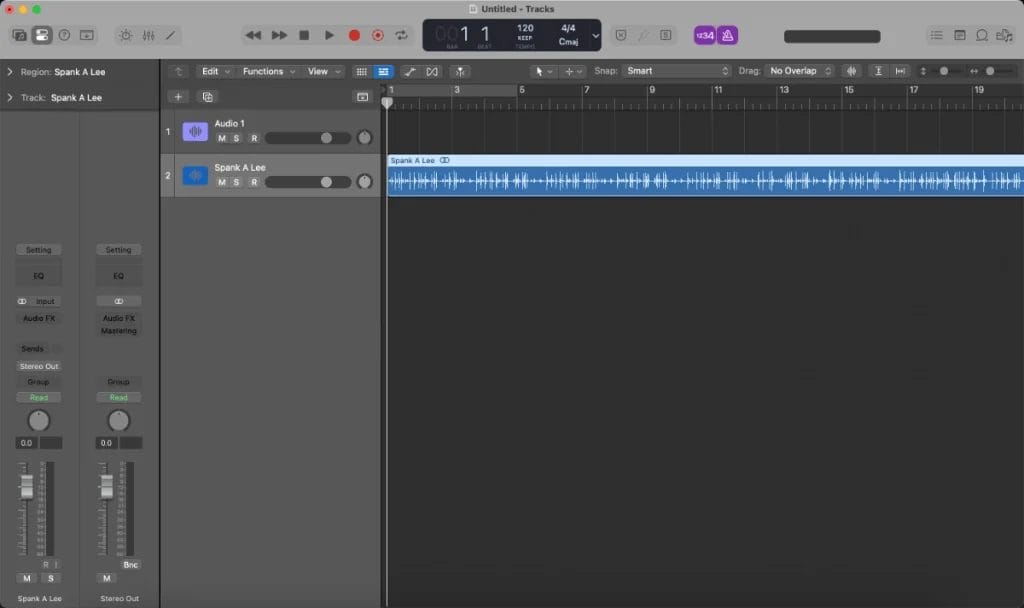Open the Audio FX slot

(38, 318)
